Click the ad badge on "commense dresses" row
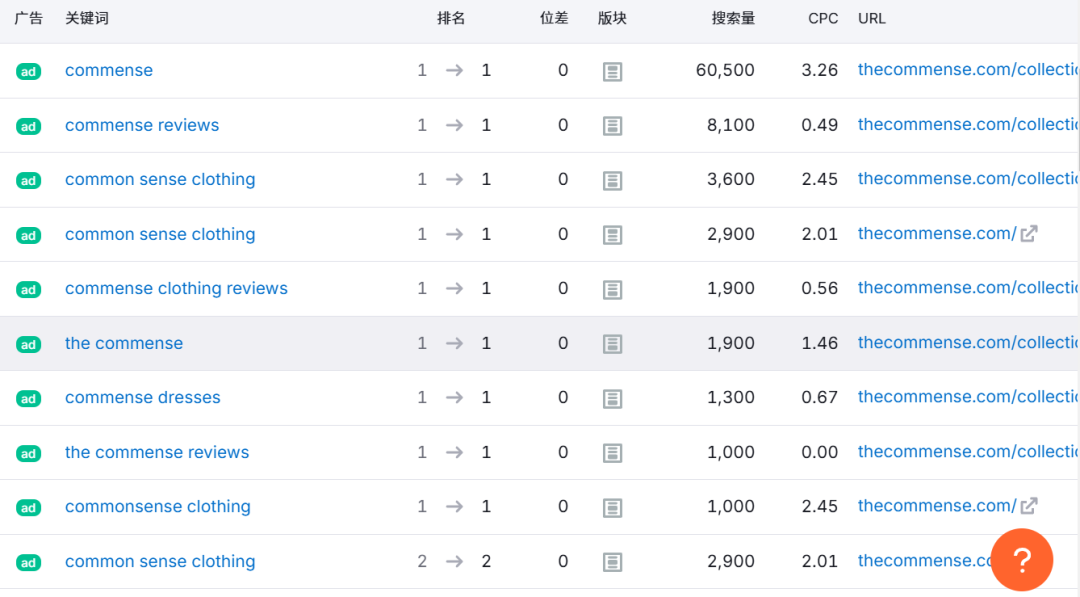The height and width of the screenshot is (597, 1080). [28, 398]
